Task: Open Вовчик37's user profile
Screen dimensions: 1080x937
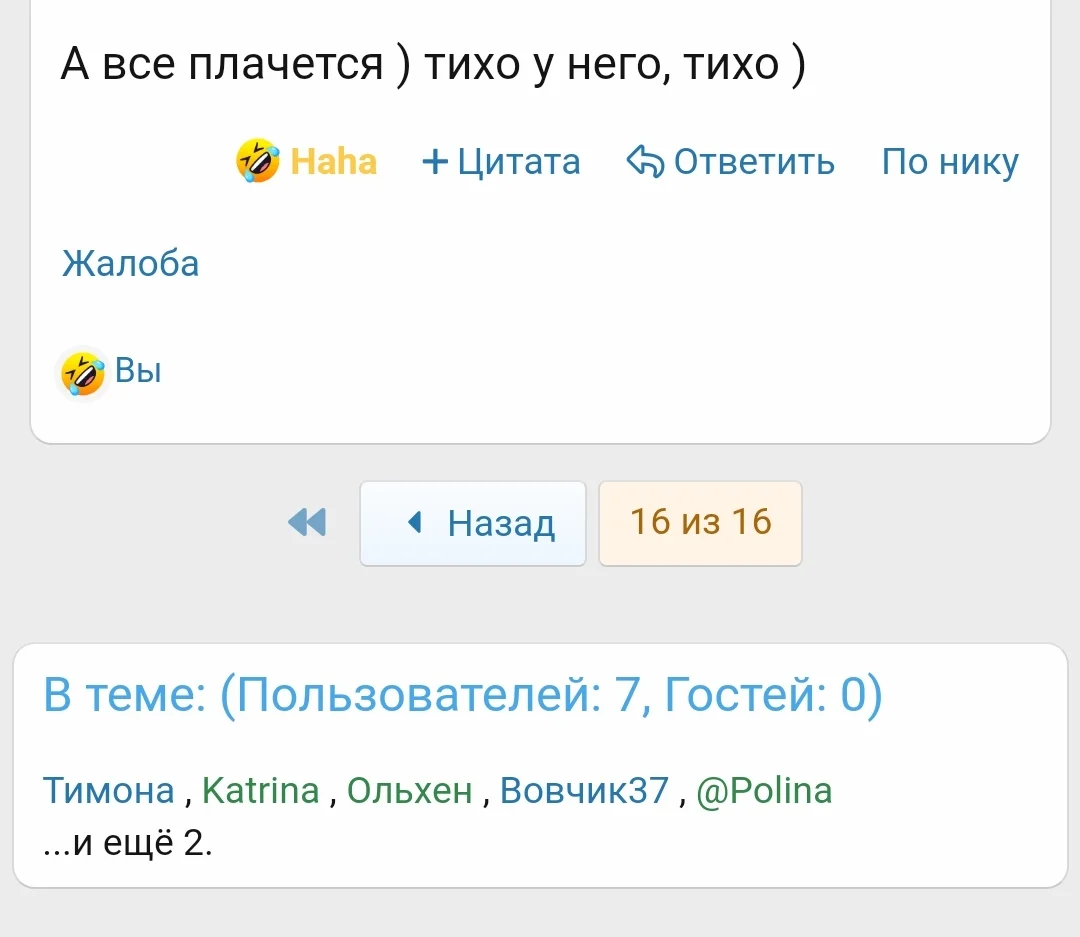Action: pyautogui.click(x=583, y=791)
